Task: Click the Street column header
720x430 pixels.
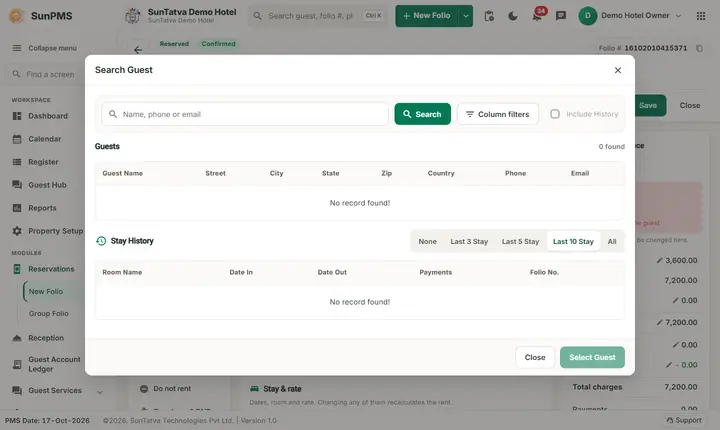Action: tap(215, 173)
